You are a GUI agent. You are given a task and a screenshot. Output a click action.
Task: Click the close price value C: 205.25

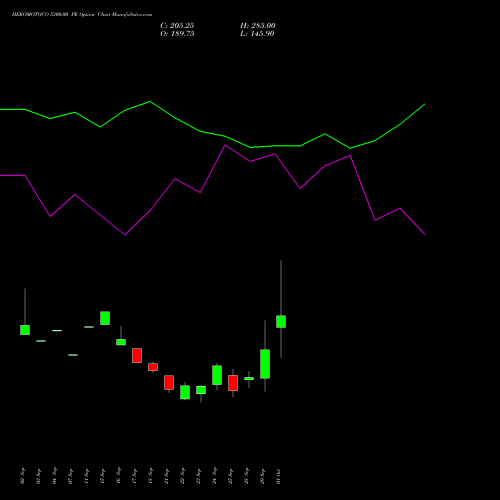tap(177, 26)
